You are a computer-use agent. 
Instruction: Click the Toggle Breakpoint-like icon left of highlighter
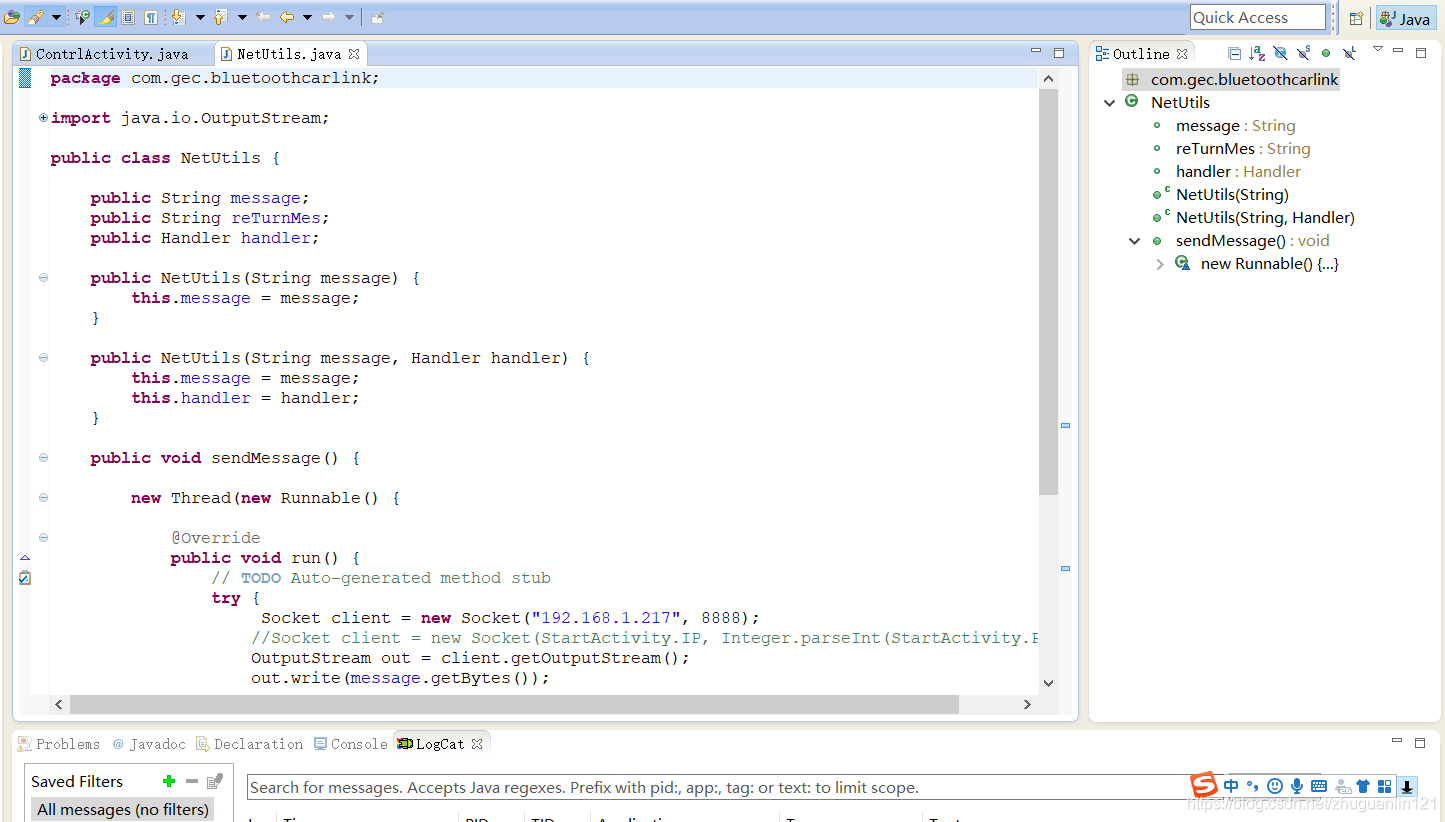pyautogui.click(x=83, y=17)
